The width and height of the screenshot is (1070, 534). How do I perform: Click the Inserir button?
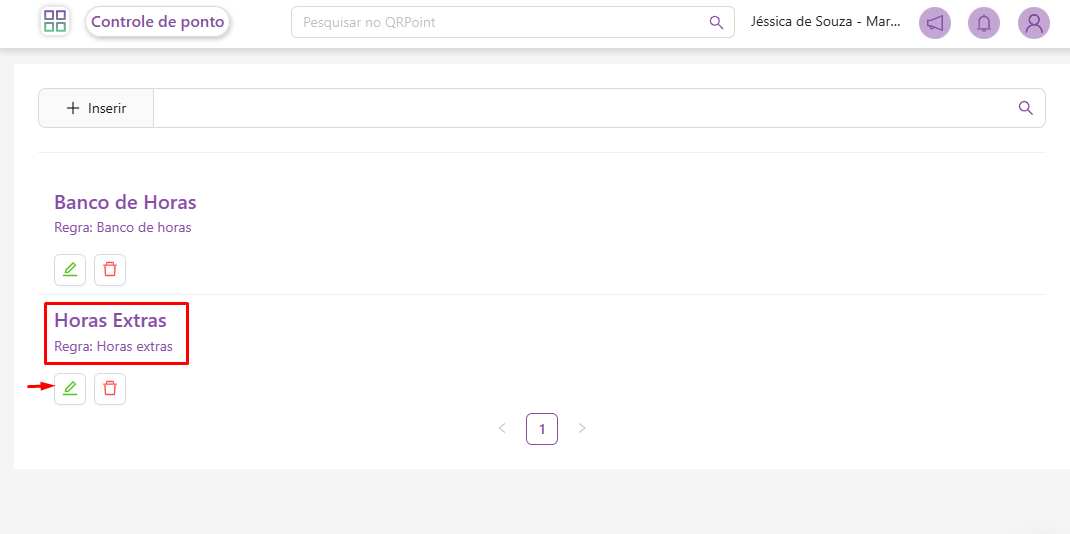coord(96,108)
